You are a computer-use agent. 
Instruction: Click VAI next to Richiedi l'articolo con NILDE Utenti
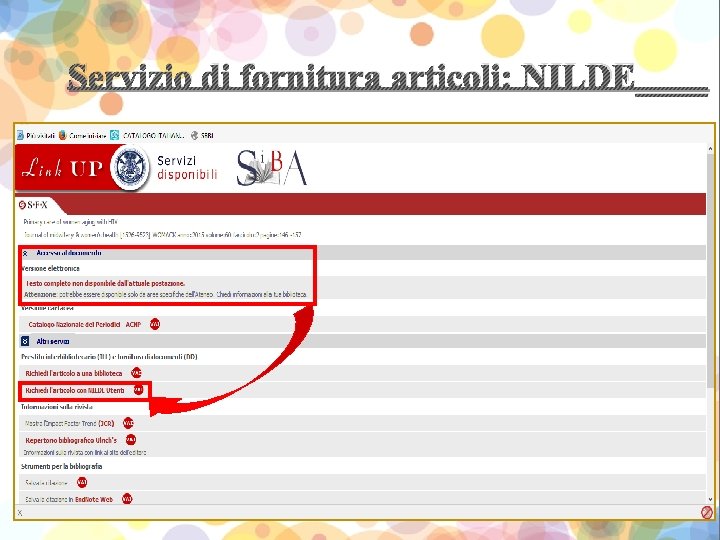[x=138, y=390]
